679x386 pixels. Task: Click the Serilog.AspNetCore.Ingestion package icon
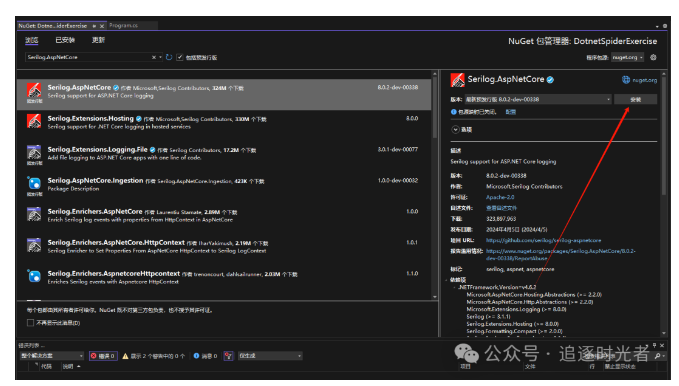pyautogui.click(x=34, y=183)
